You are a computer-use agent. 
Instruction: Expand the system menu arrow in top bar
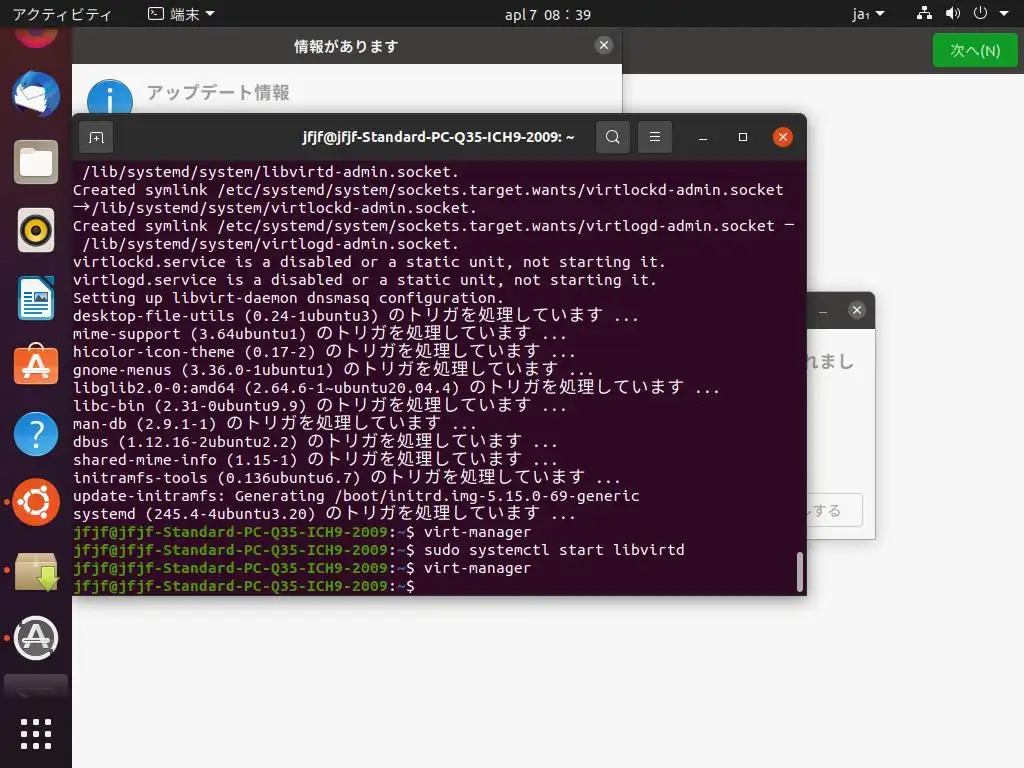point(1004,13)
